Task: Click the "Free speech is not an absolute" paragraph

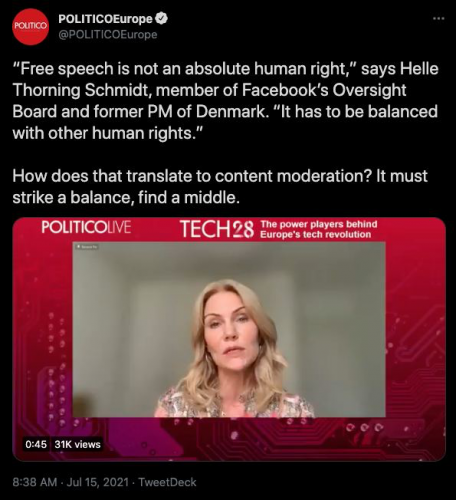Action: 225,101
